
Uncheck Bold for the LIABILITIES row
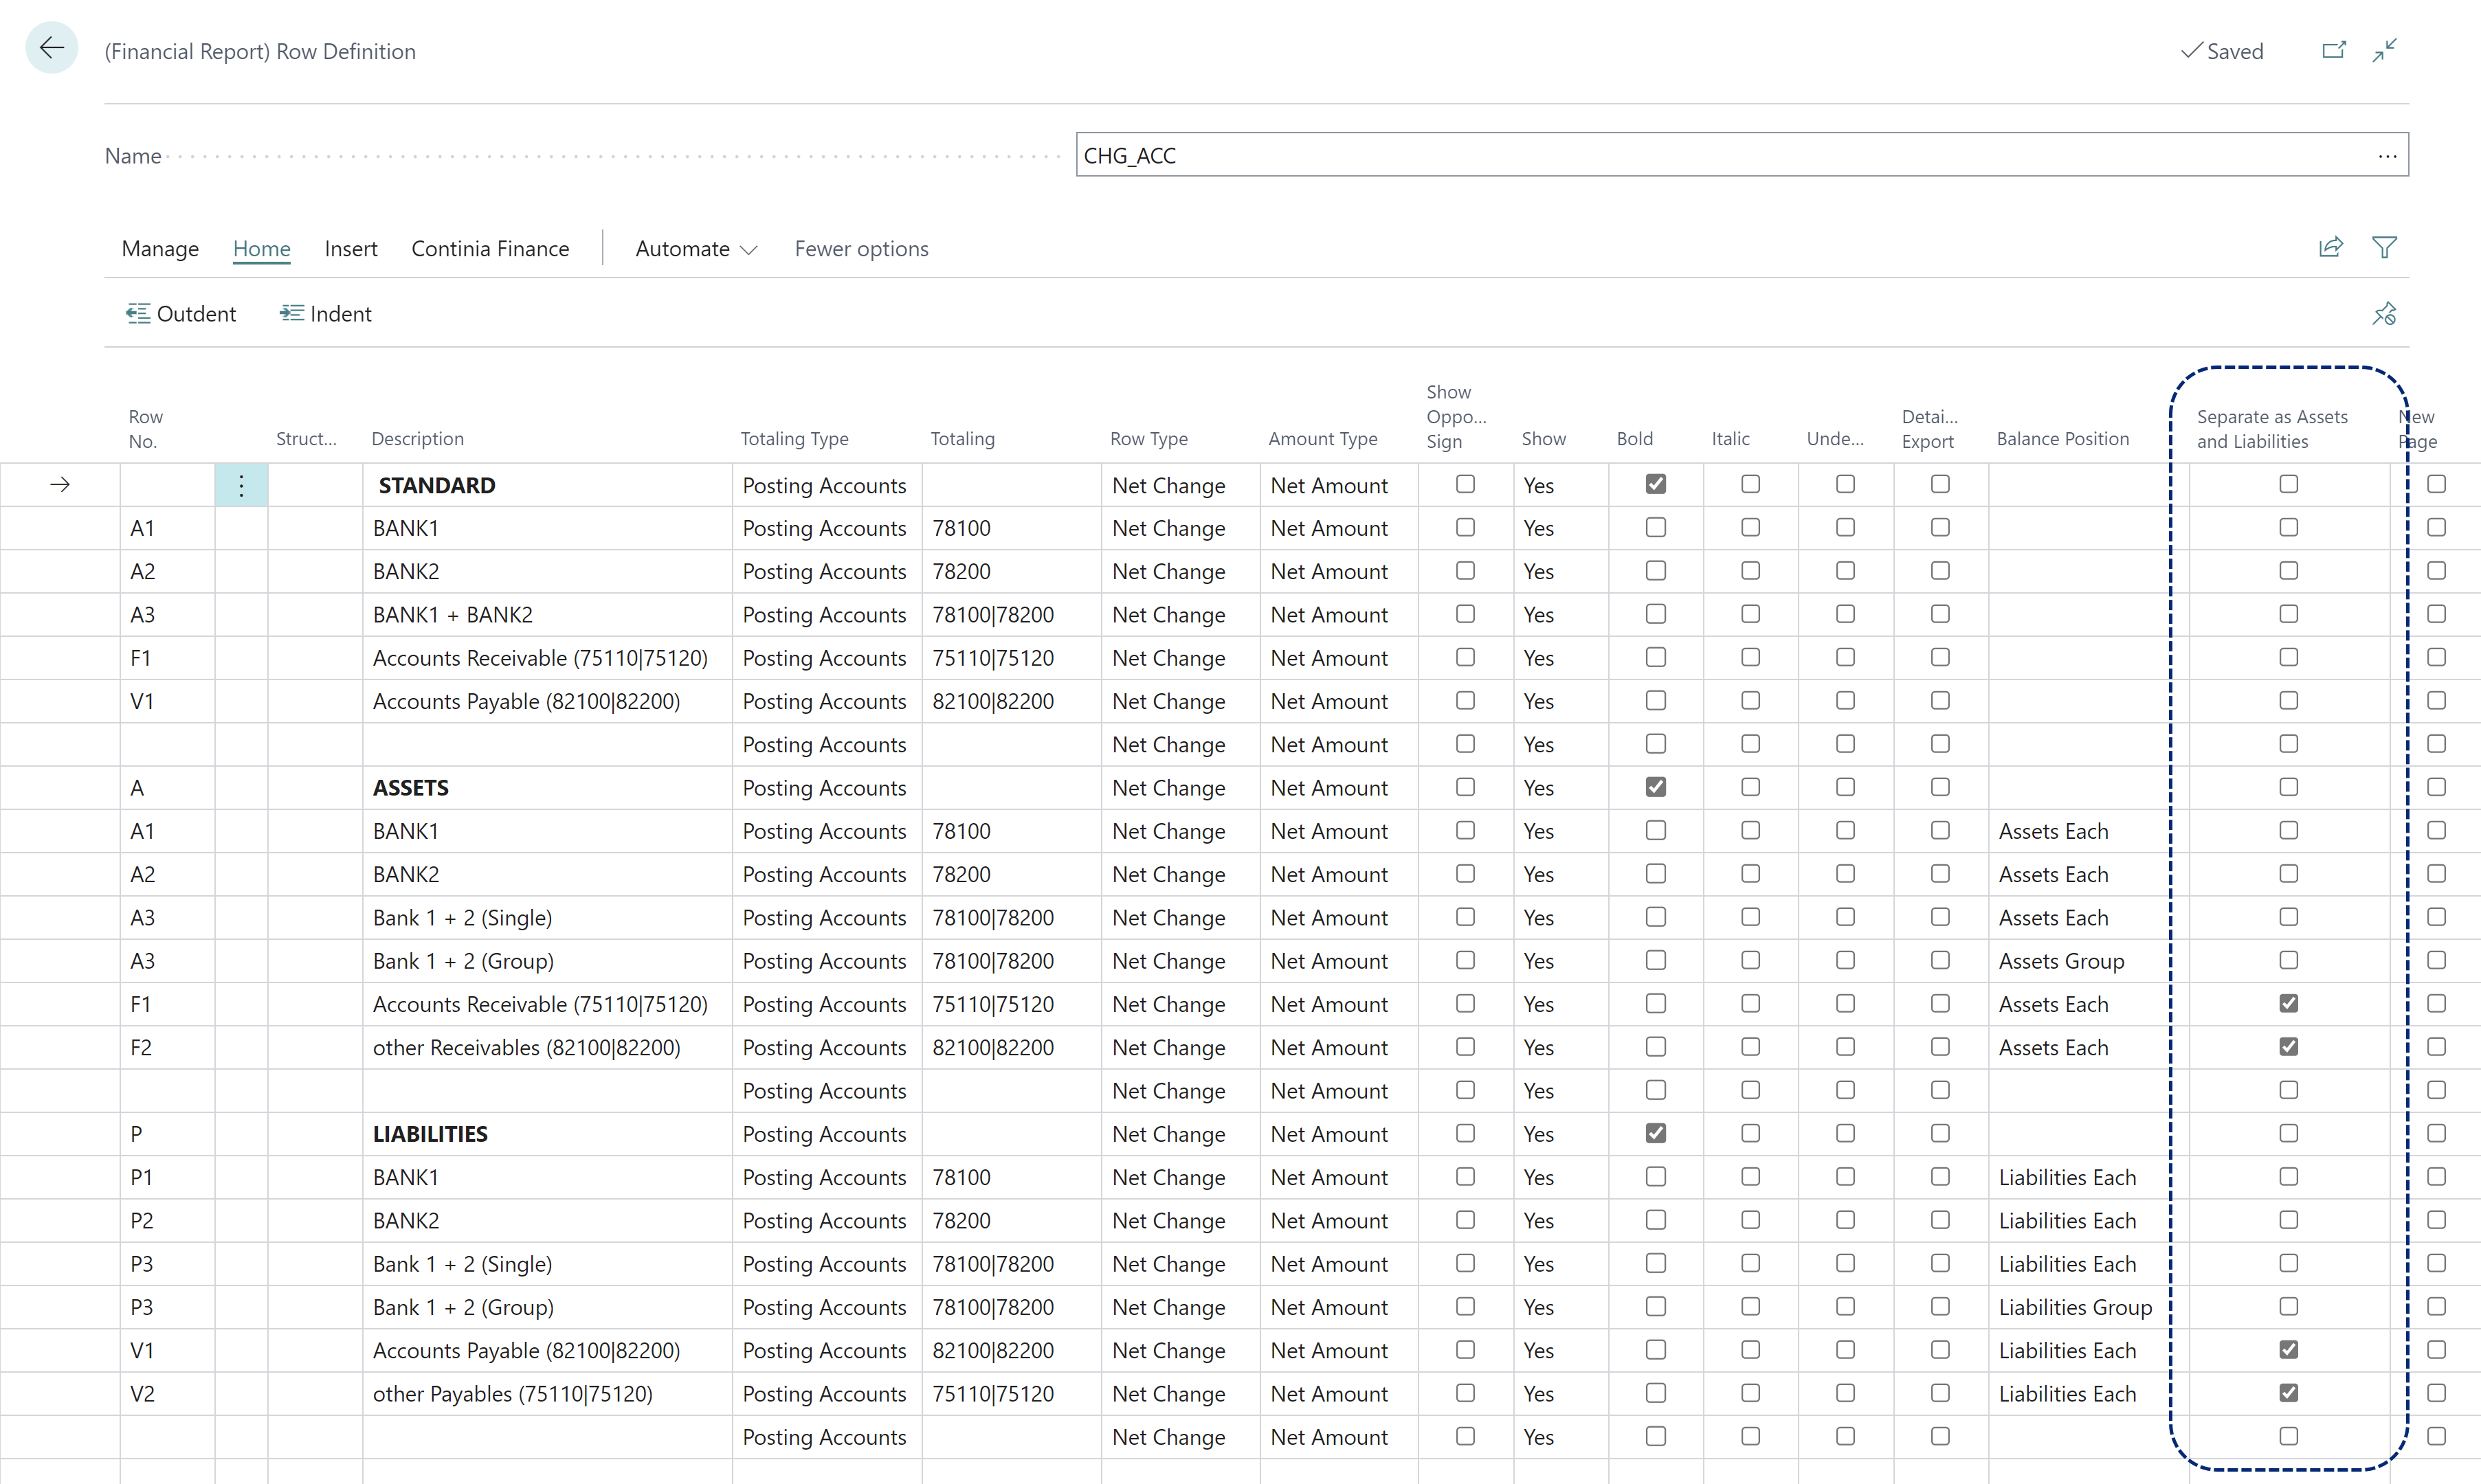click(x=1656, y=1133)
